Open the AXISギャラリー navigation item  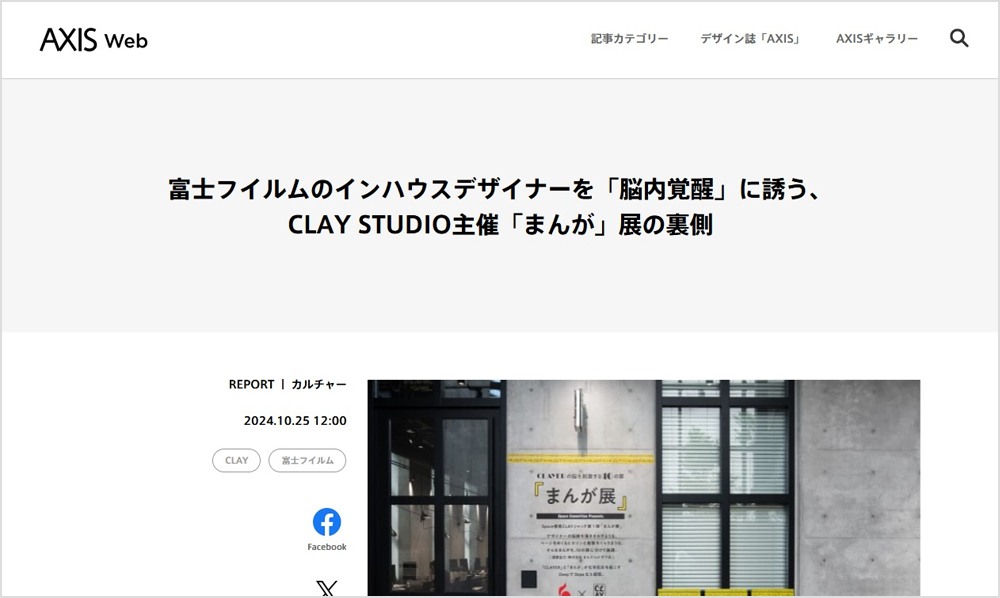[877, 39]
